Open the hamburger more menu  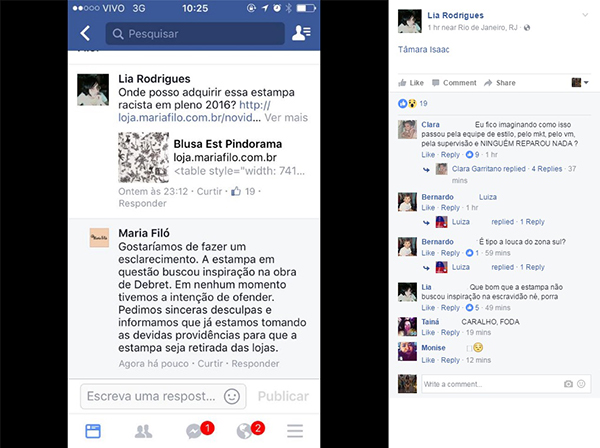pyautogui.click(x=295, y=431)
